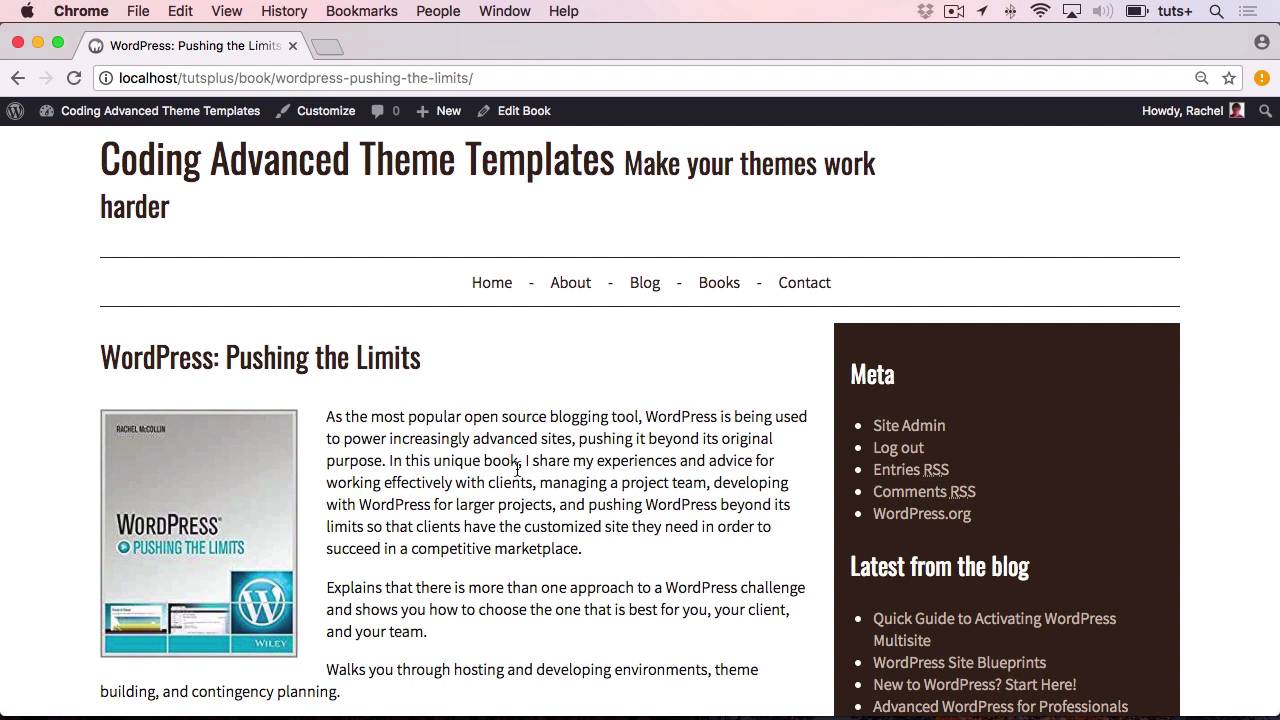Open the View menu
The height and width of the screenshot is (720, 1280).
click(227, 11)
